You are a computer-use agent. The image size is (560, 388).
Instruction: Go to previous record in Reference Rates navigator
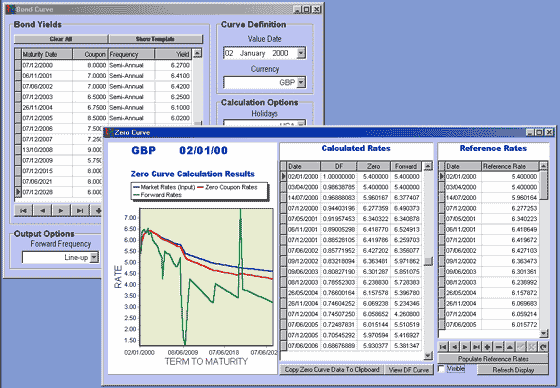[x=454, y=347]
